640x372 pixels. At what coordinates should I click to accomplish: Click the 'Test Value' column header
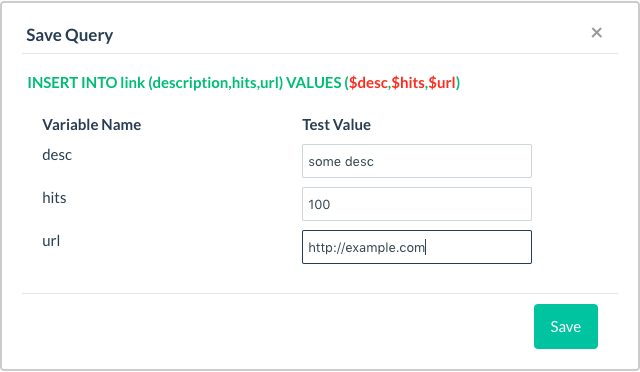pyautogui.click(x=336, y=125)
